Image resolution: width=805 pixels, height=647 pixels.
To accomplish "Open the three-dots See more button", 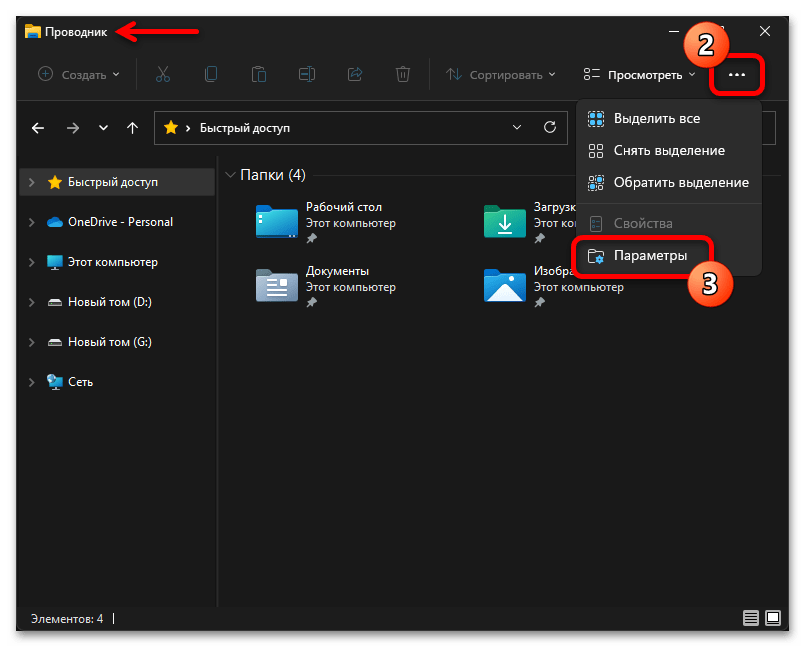I will coord(737,75).
